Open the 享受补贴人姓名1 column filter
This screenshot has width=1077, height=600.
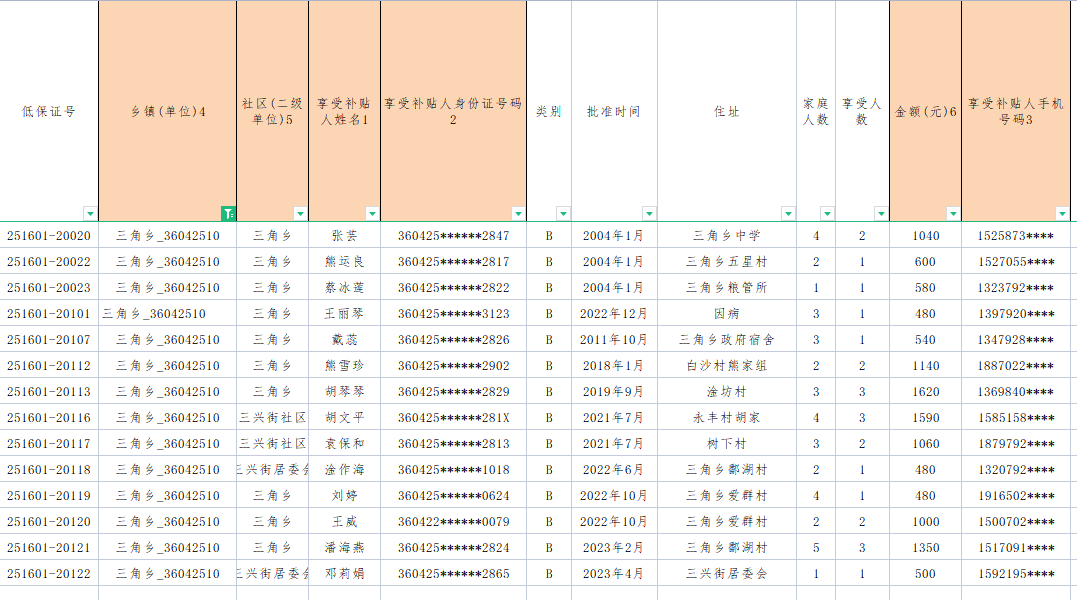tap(372, 213)
